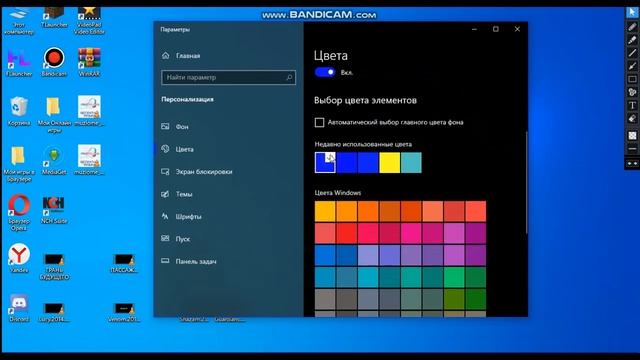Select the Bandicam numbering stamp tool

coord(632,92)
